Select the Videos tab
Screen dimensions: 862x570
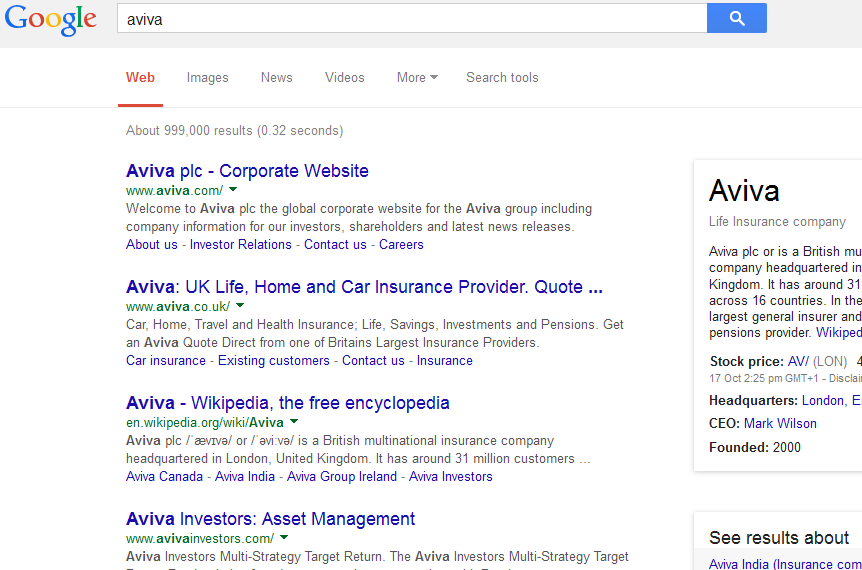(345, 78)
